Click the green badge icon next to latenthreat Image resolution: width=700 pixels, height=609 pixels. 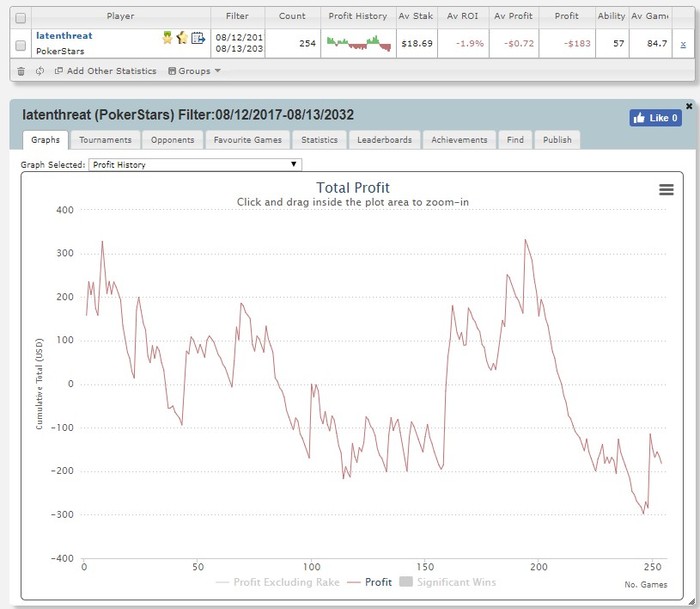point(167,38)
